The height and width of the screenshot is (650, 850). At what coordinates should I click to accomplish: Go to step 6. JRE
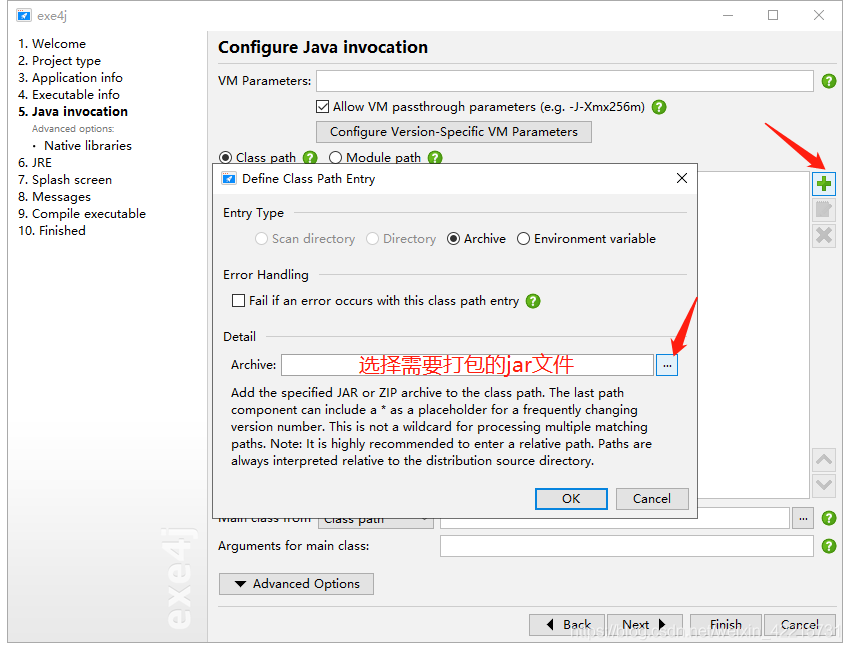[x=35, y=163]
